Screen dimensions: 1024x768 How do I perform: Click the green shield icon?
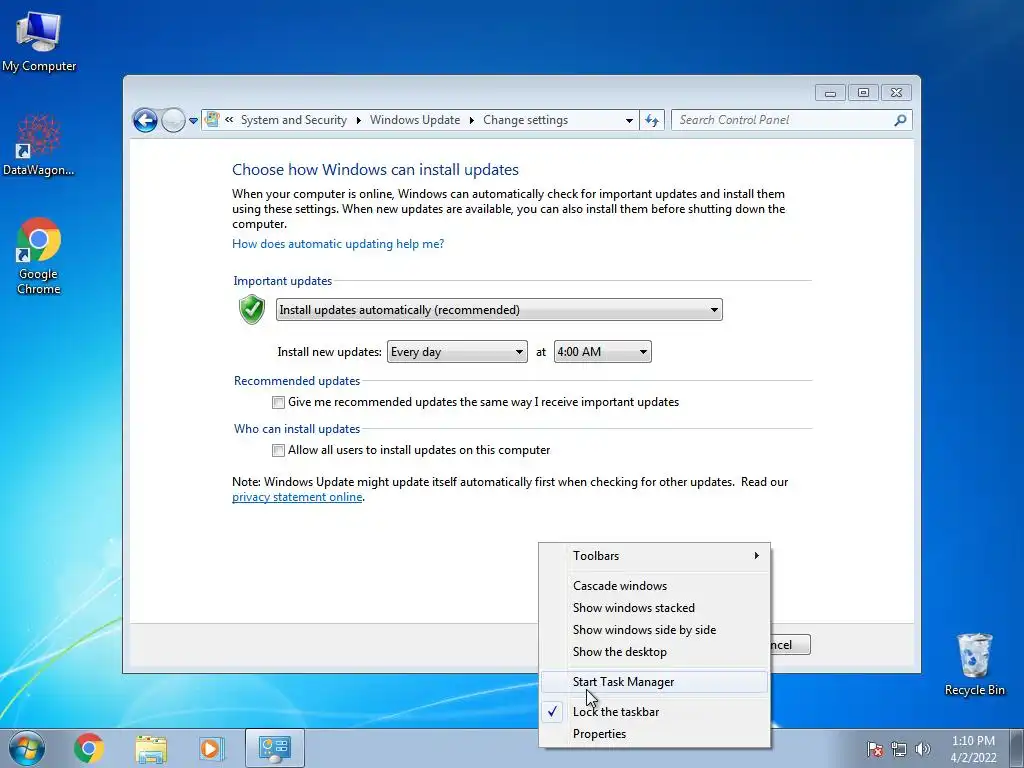coord(251,310)
